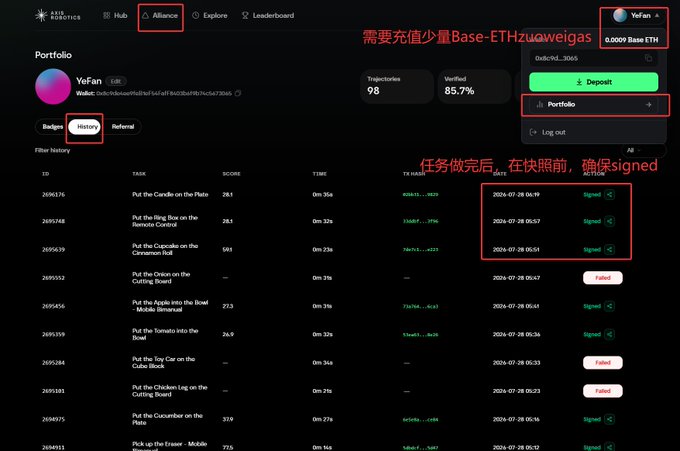Share the signed trajectory 2694975
The image size is (680, 451).
coord(609,419)
